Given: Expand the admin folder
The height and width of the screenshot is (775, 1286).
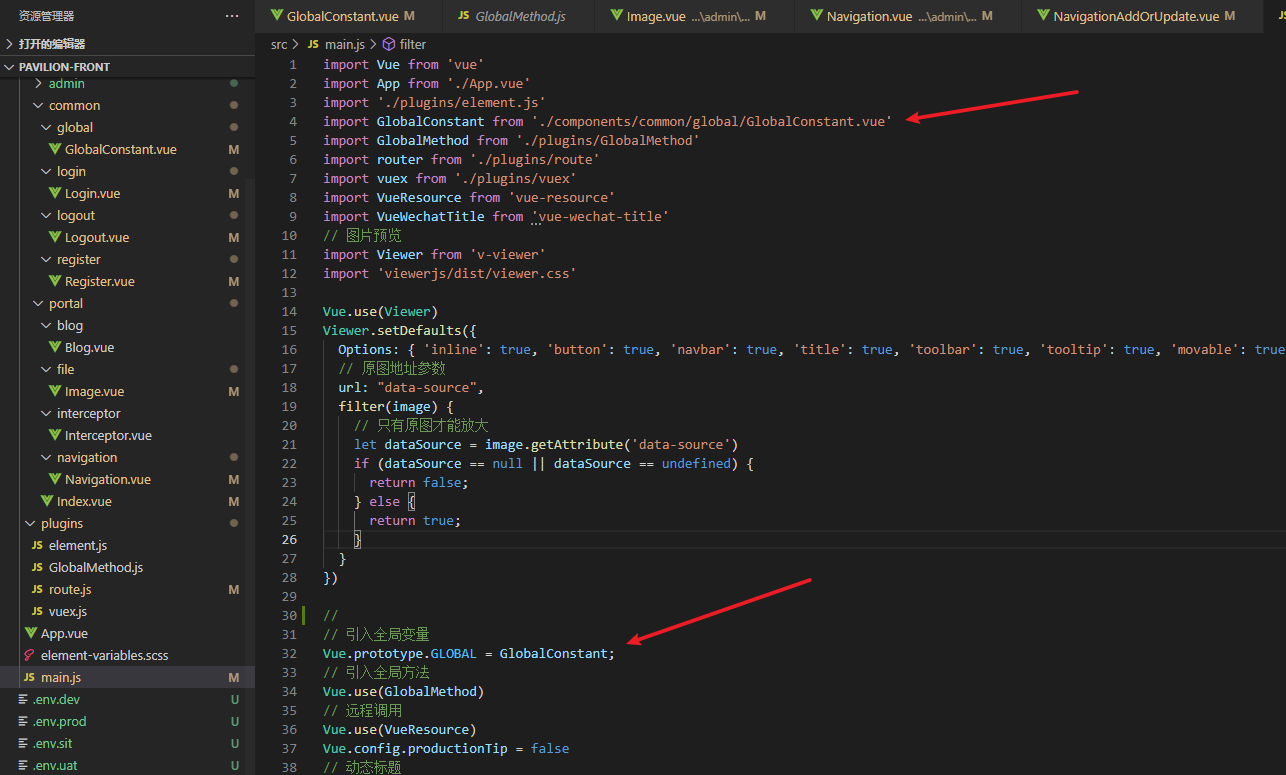Looking at the screenshot, I should (x=39, y=83).
